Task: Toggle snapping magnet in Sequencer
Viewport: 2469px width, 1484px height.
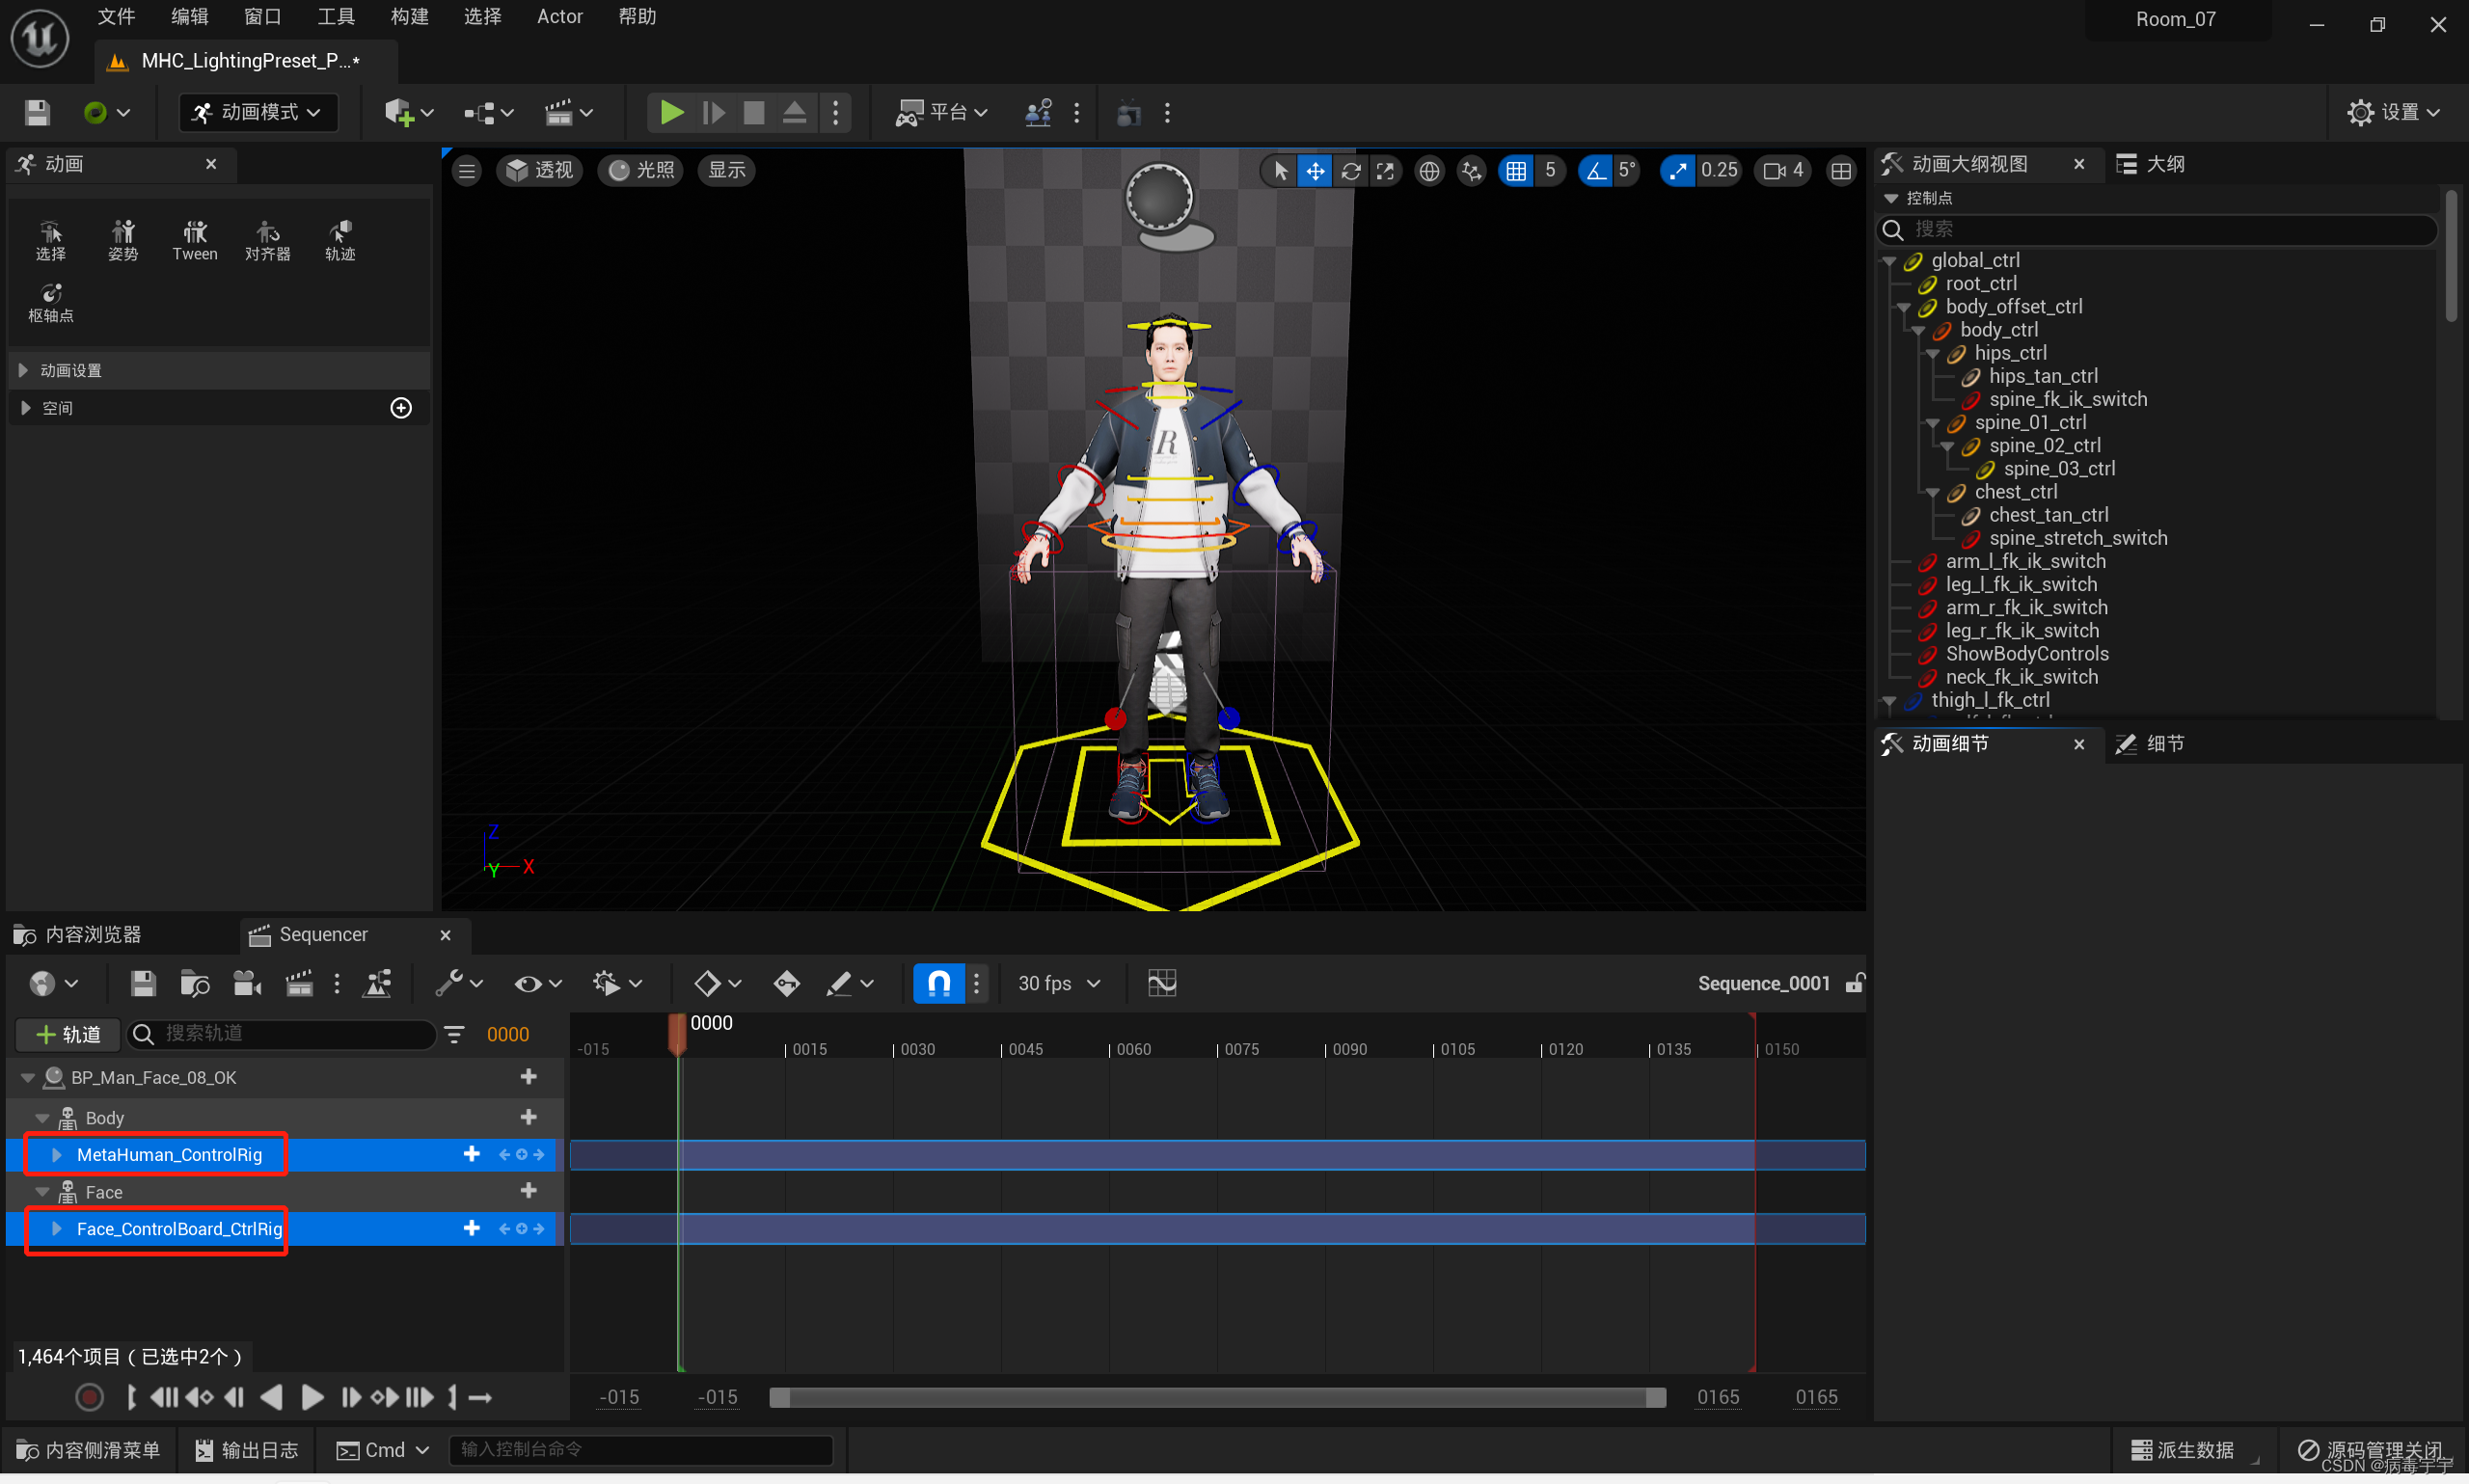Action: (937, 984)
